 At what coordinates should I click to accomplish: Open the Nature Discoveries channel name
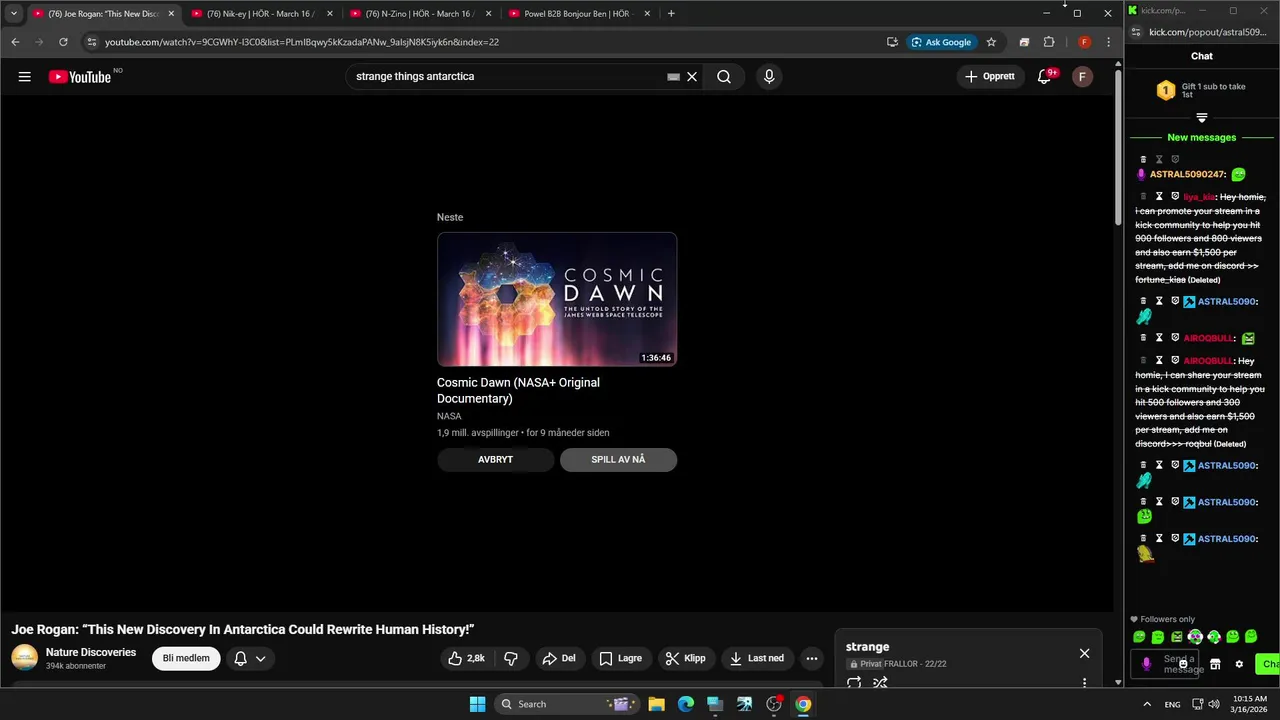91,652
